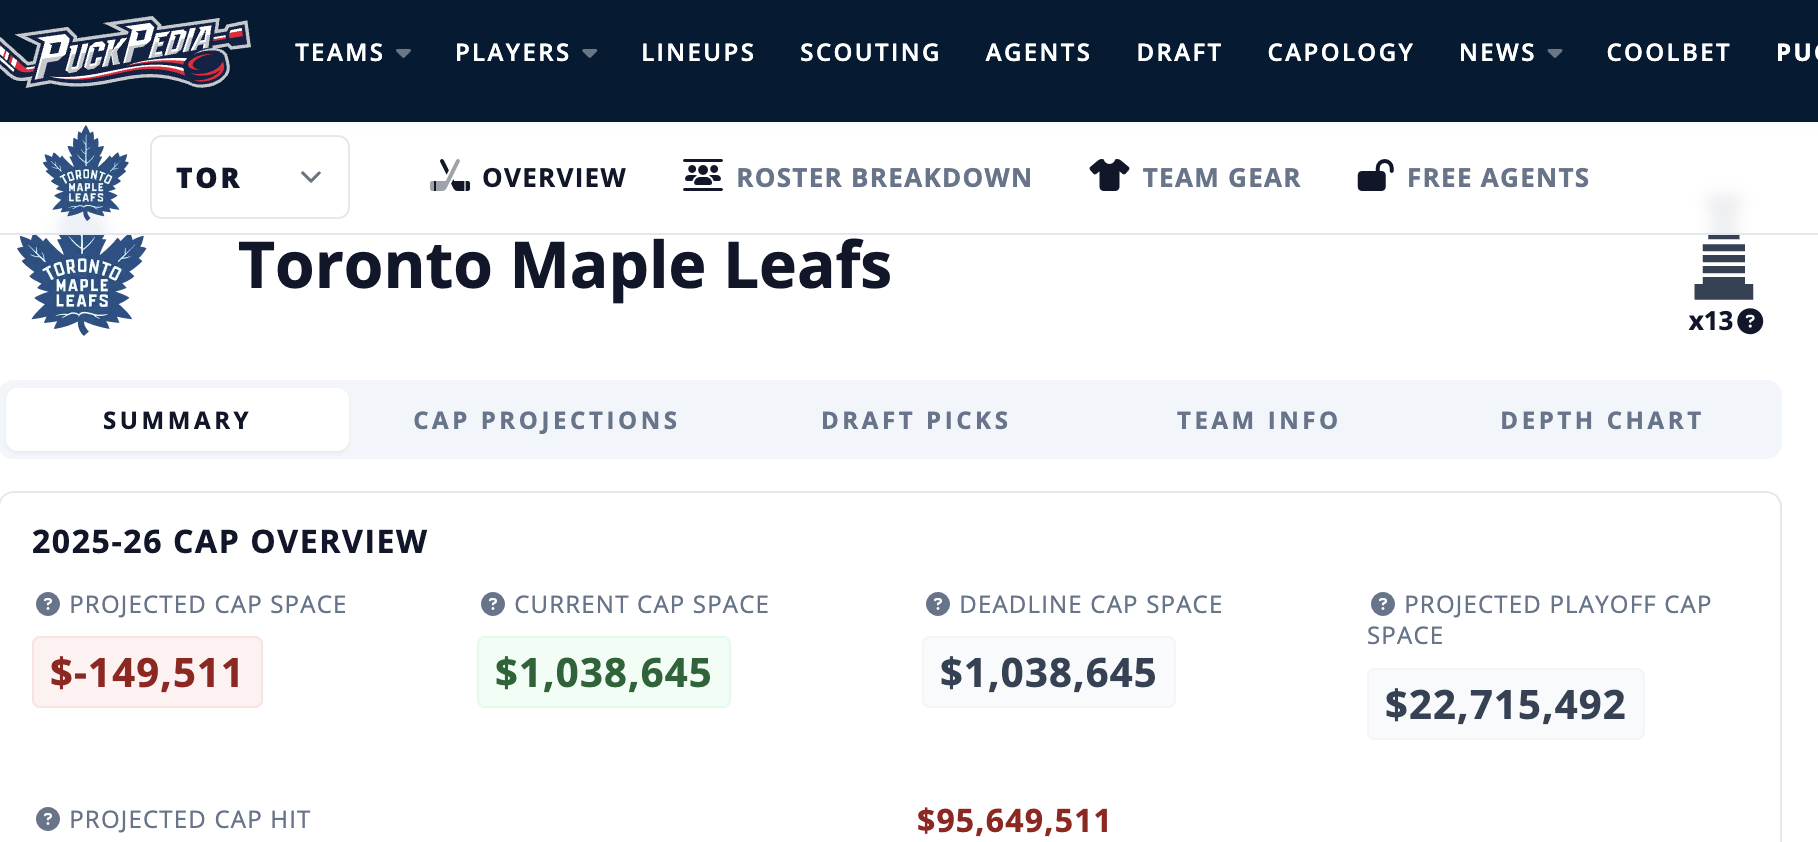Click the Free Agents unlocked padlock icon

click(1375, 176)
